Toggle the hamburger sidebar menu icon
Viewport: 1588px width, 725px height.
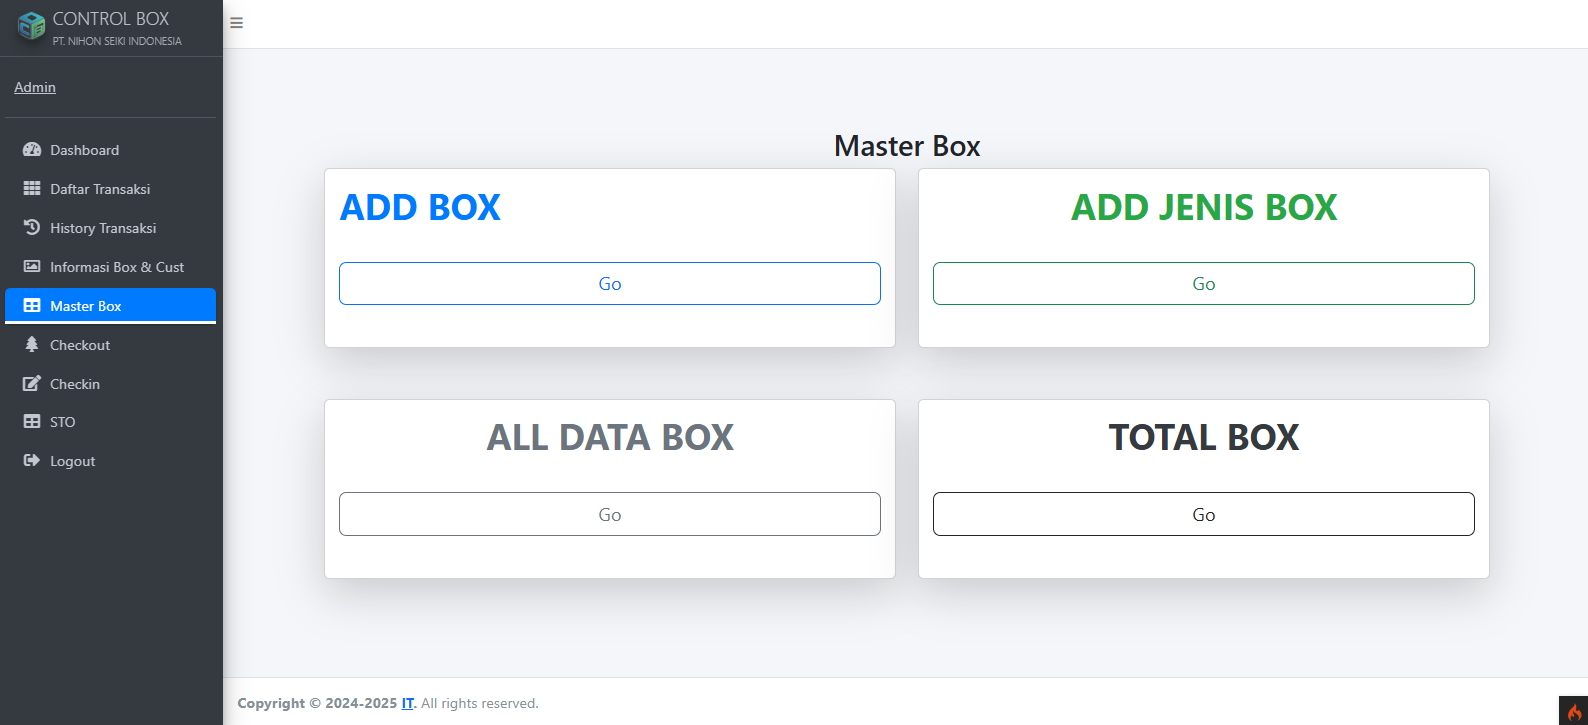pyautogui.click(x=237, y=23)
